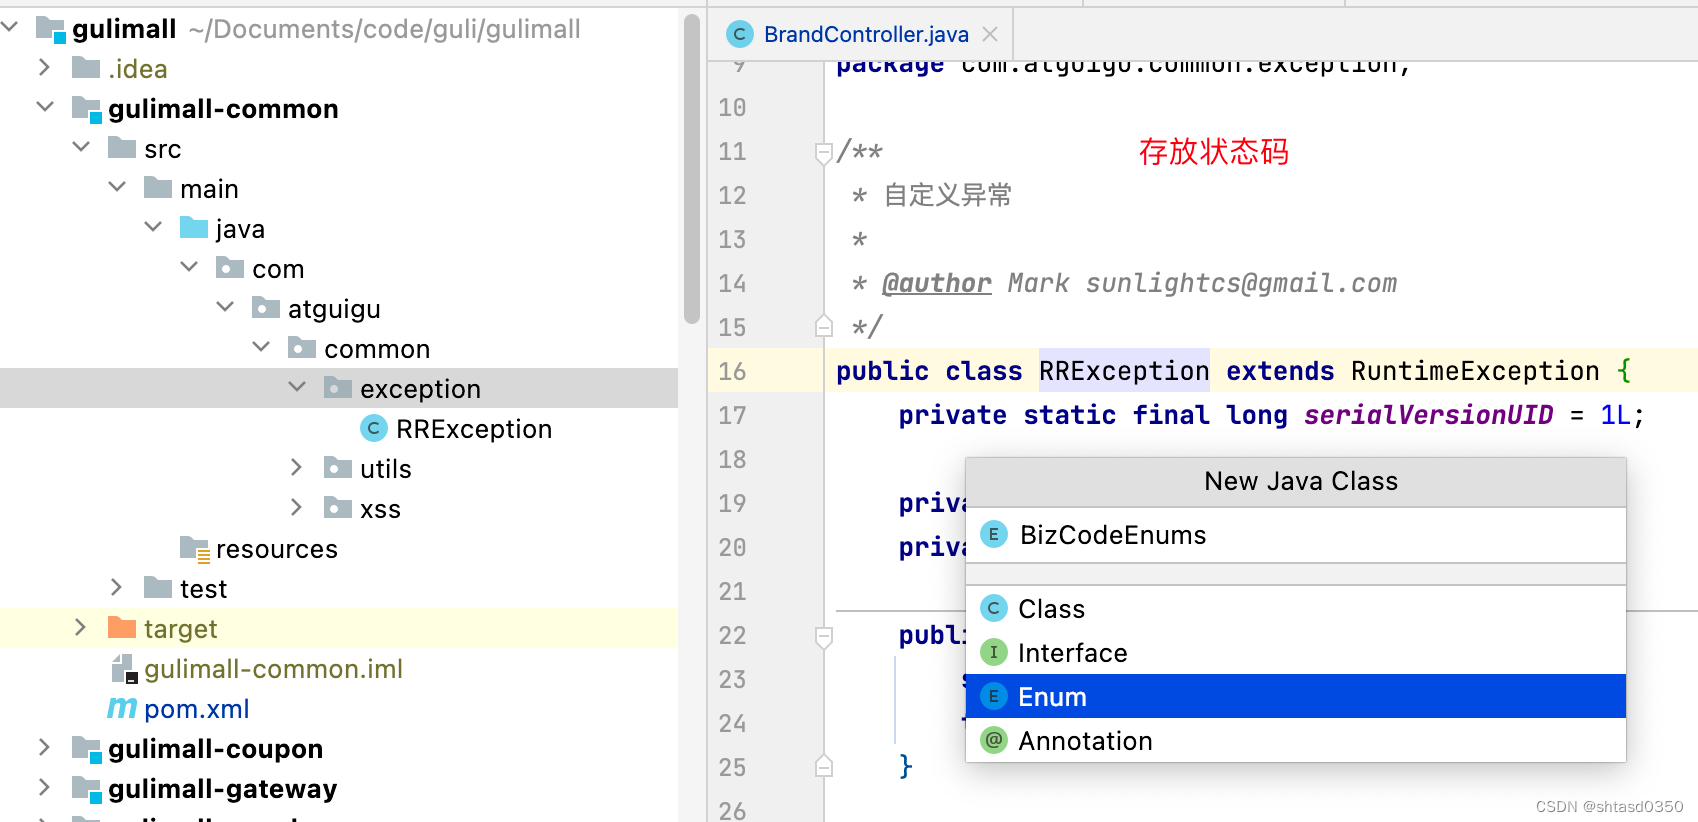Collapse the main folder node
Viewport: 1698px width, 822px height.
[x=117, y=186]
